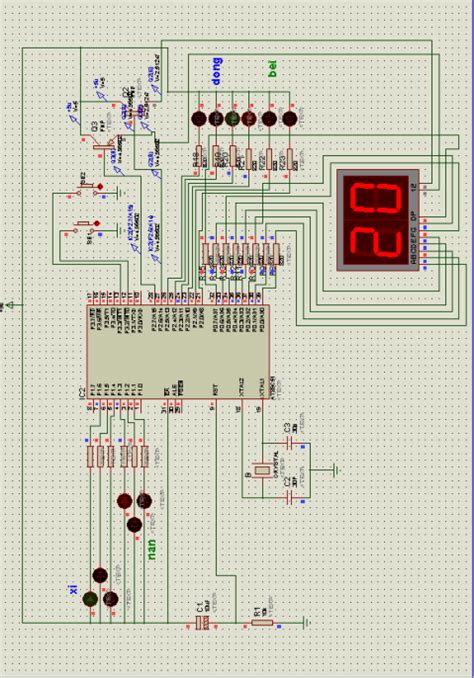Screen dimensions: 474x678
Task: Select capacitor C1 symbol
Action: point(202,623)
